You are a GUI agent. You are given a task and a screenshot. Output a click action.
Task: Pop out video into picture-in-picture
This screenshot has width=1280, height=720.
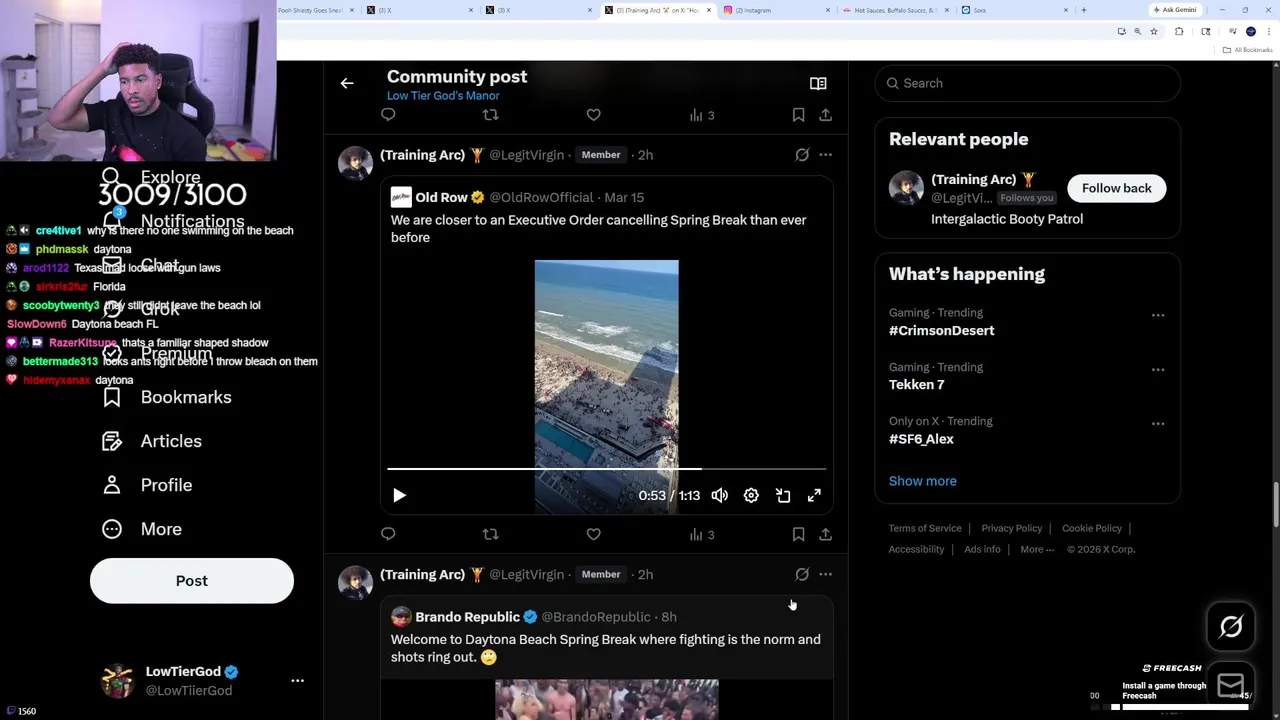point(783,495)
